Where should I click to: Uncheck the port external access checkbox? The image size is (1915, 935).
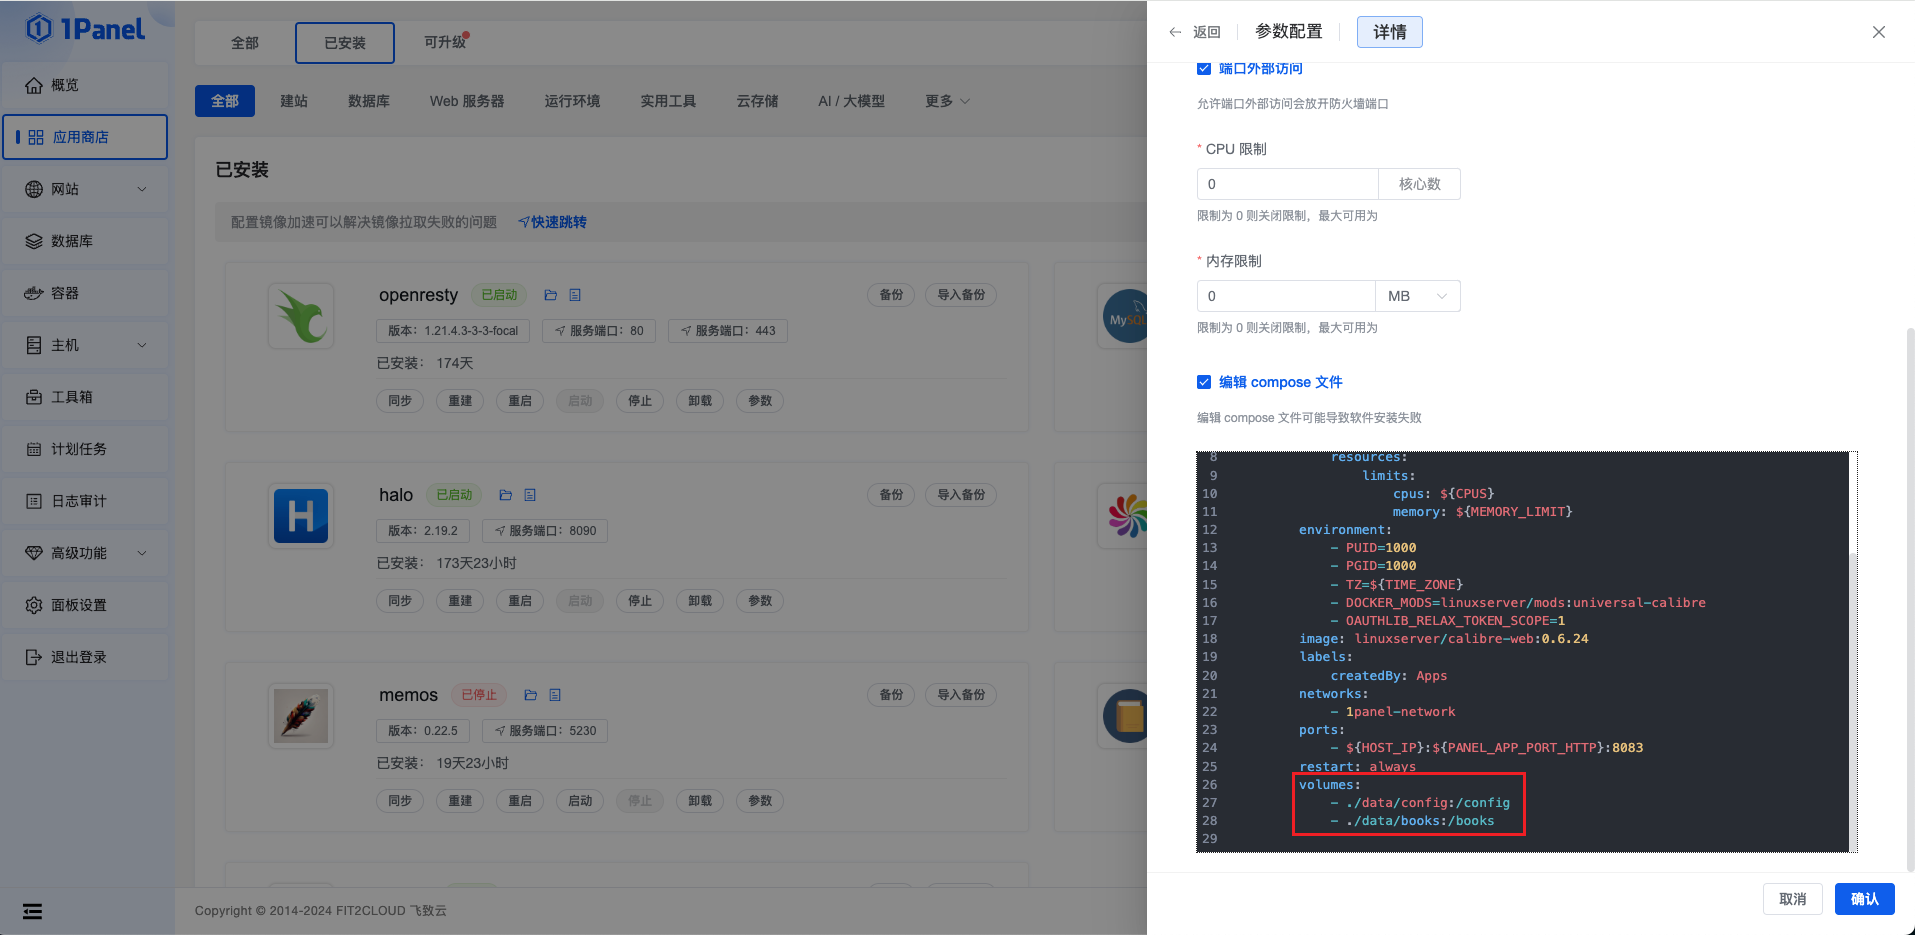point(1204,68)
